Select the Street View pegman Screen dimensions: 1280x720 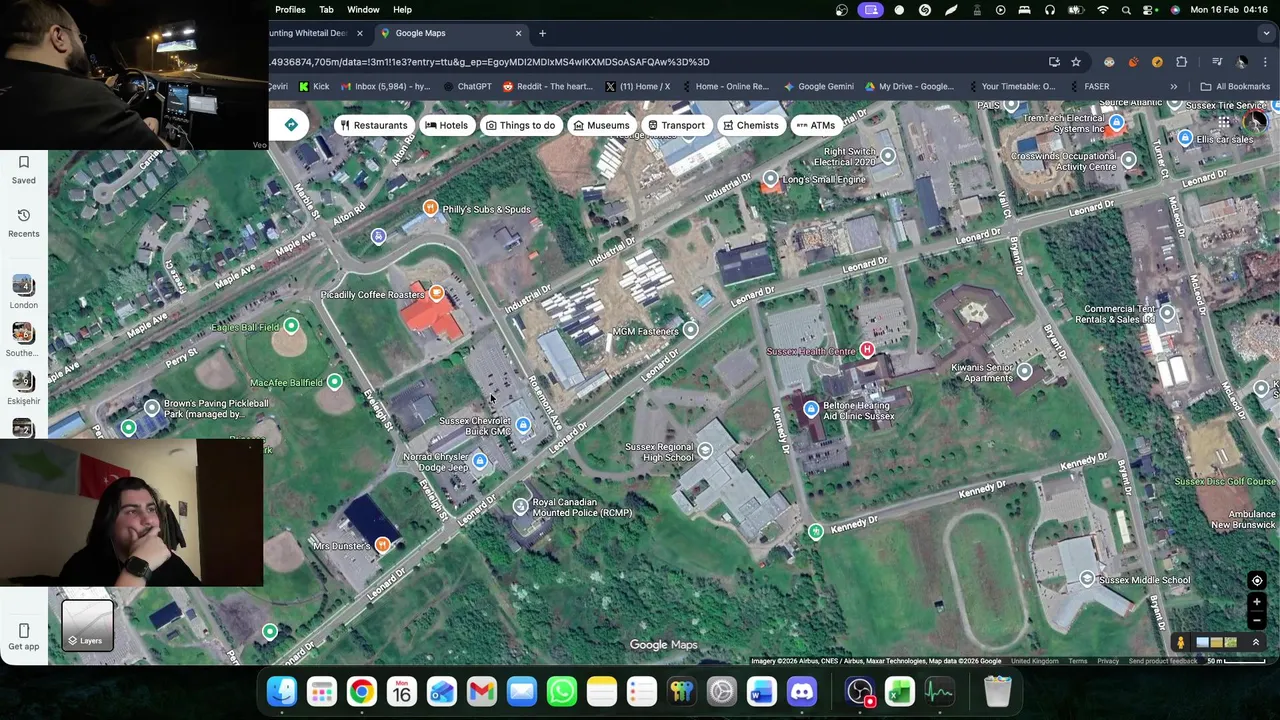tap(1180, 643)
